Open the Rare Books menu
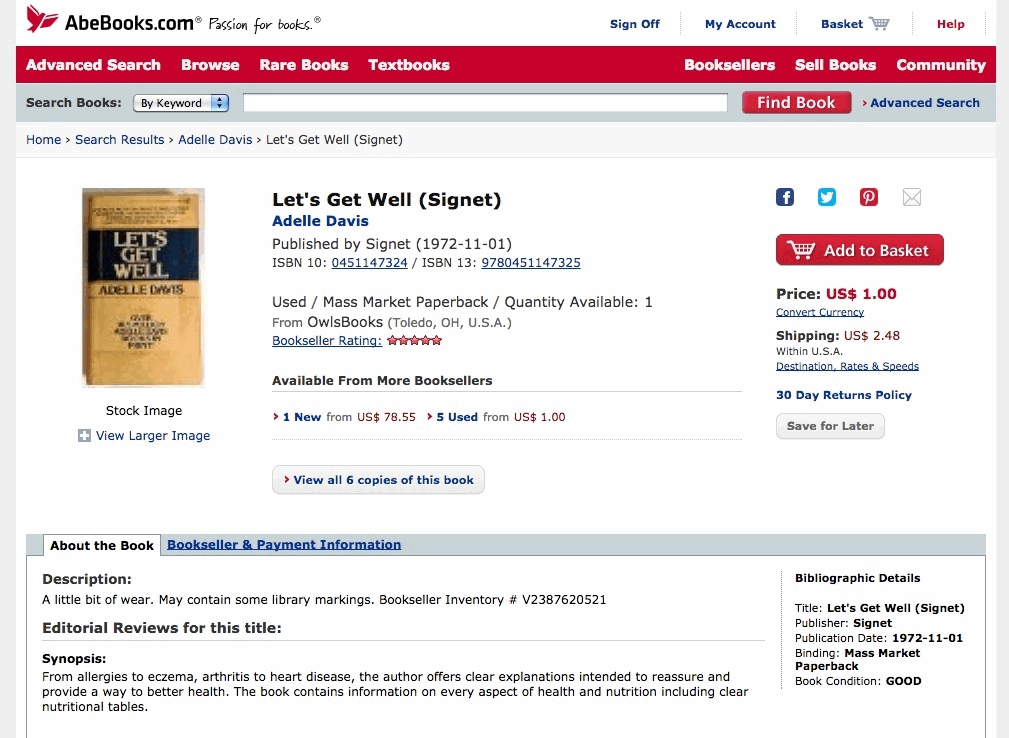Viewport: 1009px width, 738px height. pos(304,65)
